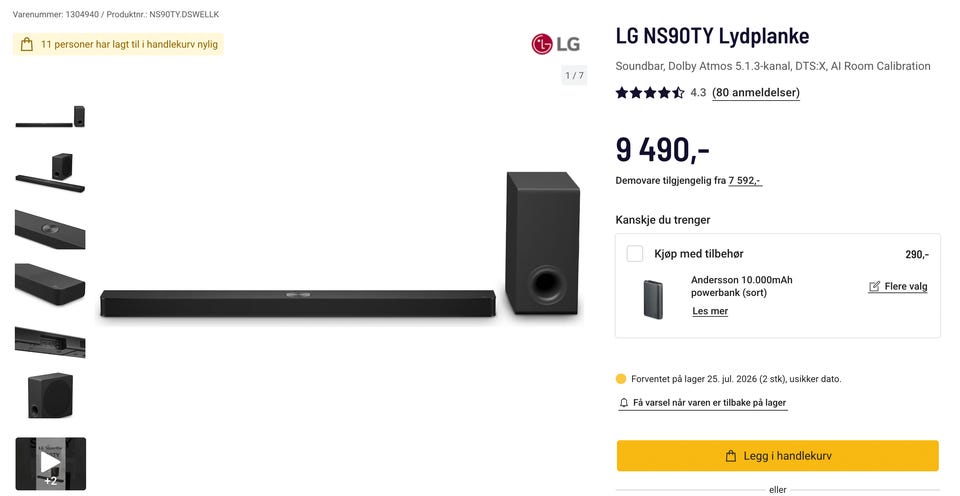Click the Andersson powerbank image

tap(653, 299)
